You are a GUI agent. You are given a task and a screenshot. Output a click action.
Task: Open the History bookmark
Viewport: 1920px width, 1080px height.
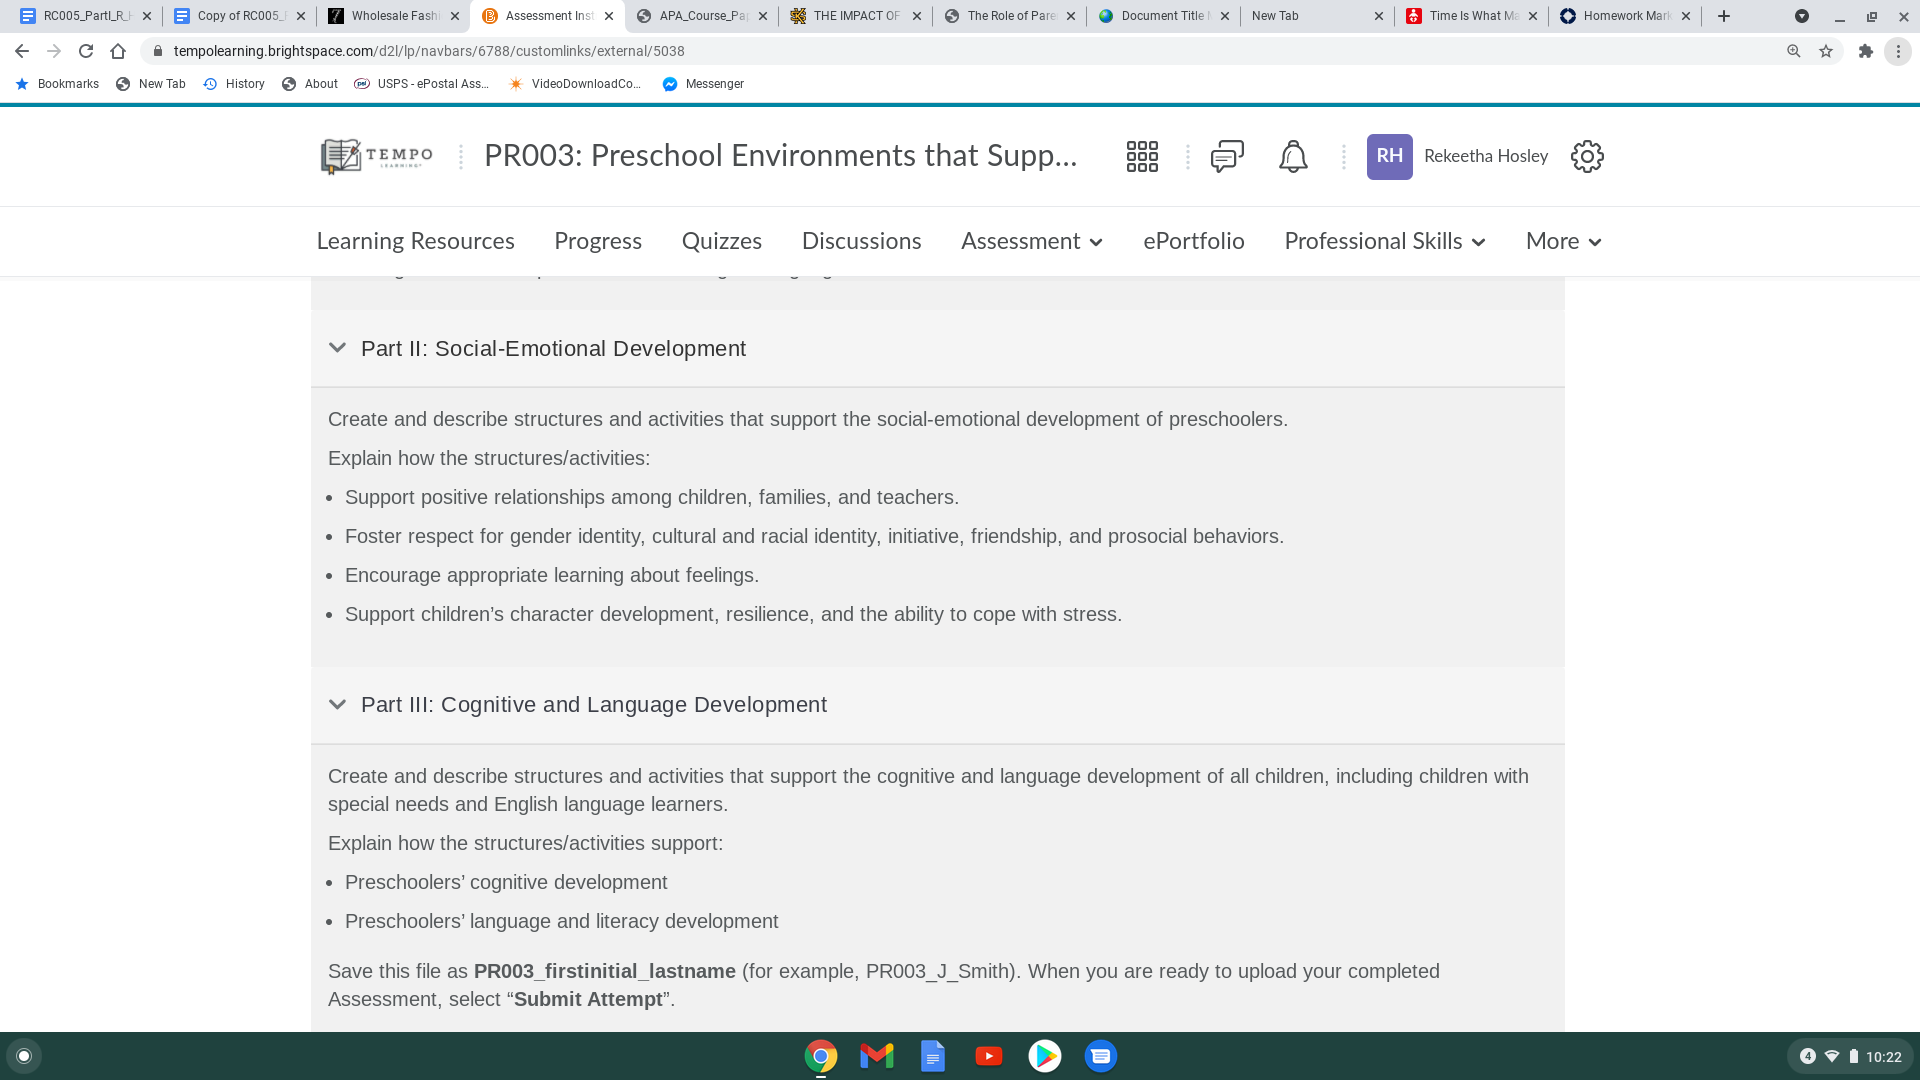(234, 84)
